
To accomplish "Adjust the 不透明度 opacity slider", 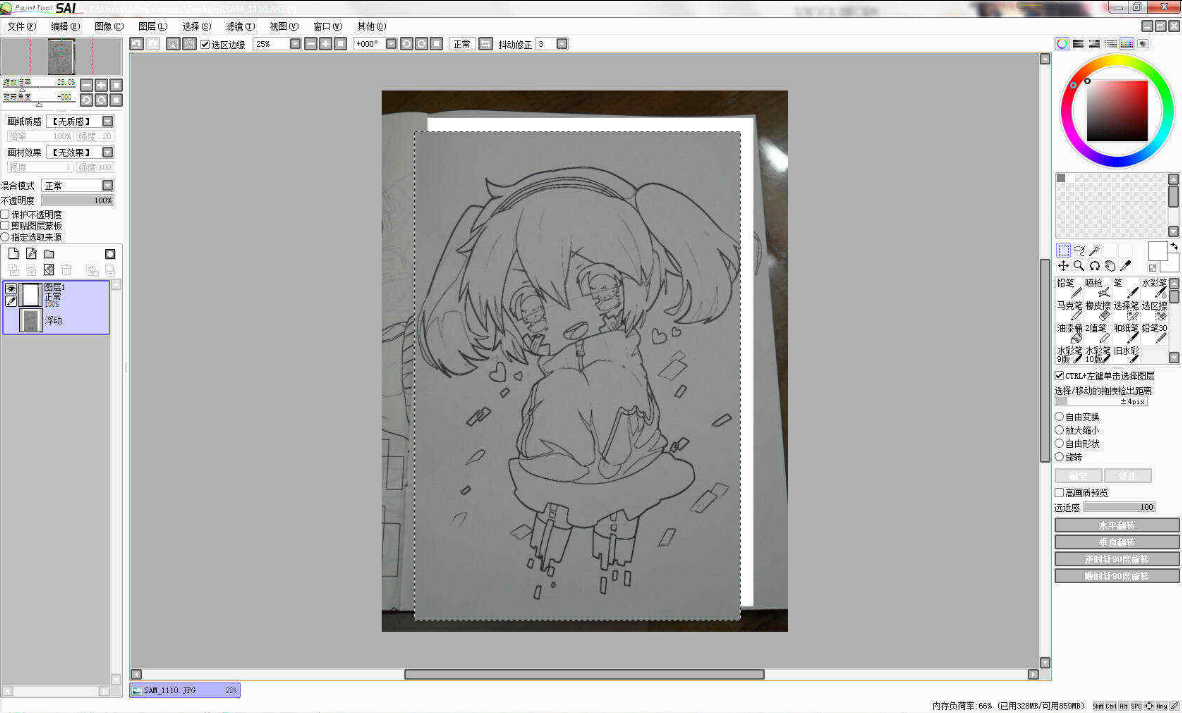I will point(78,200).
